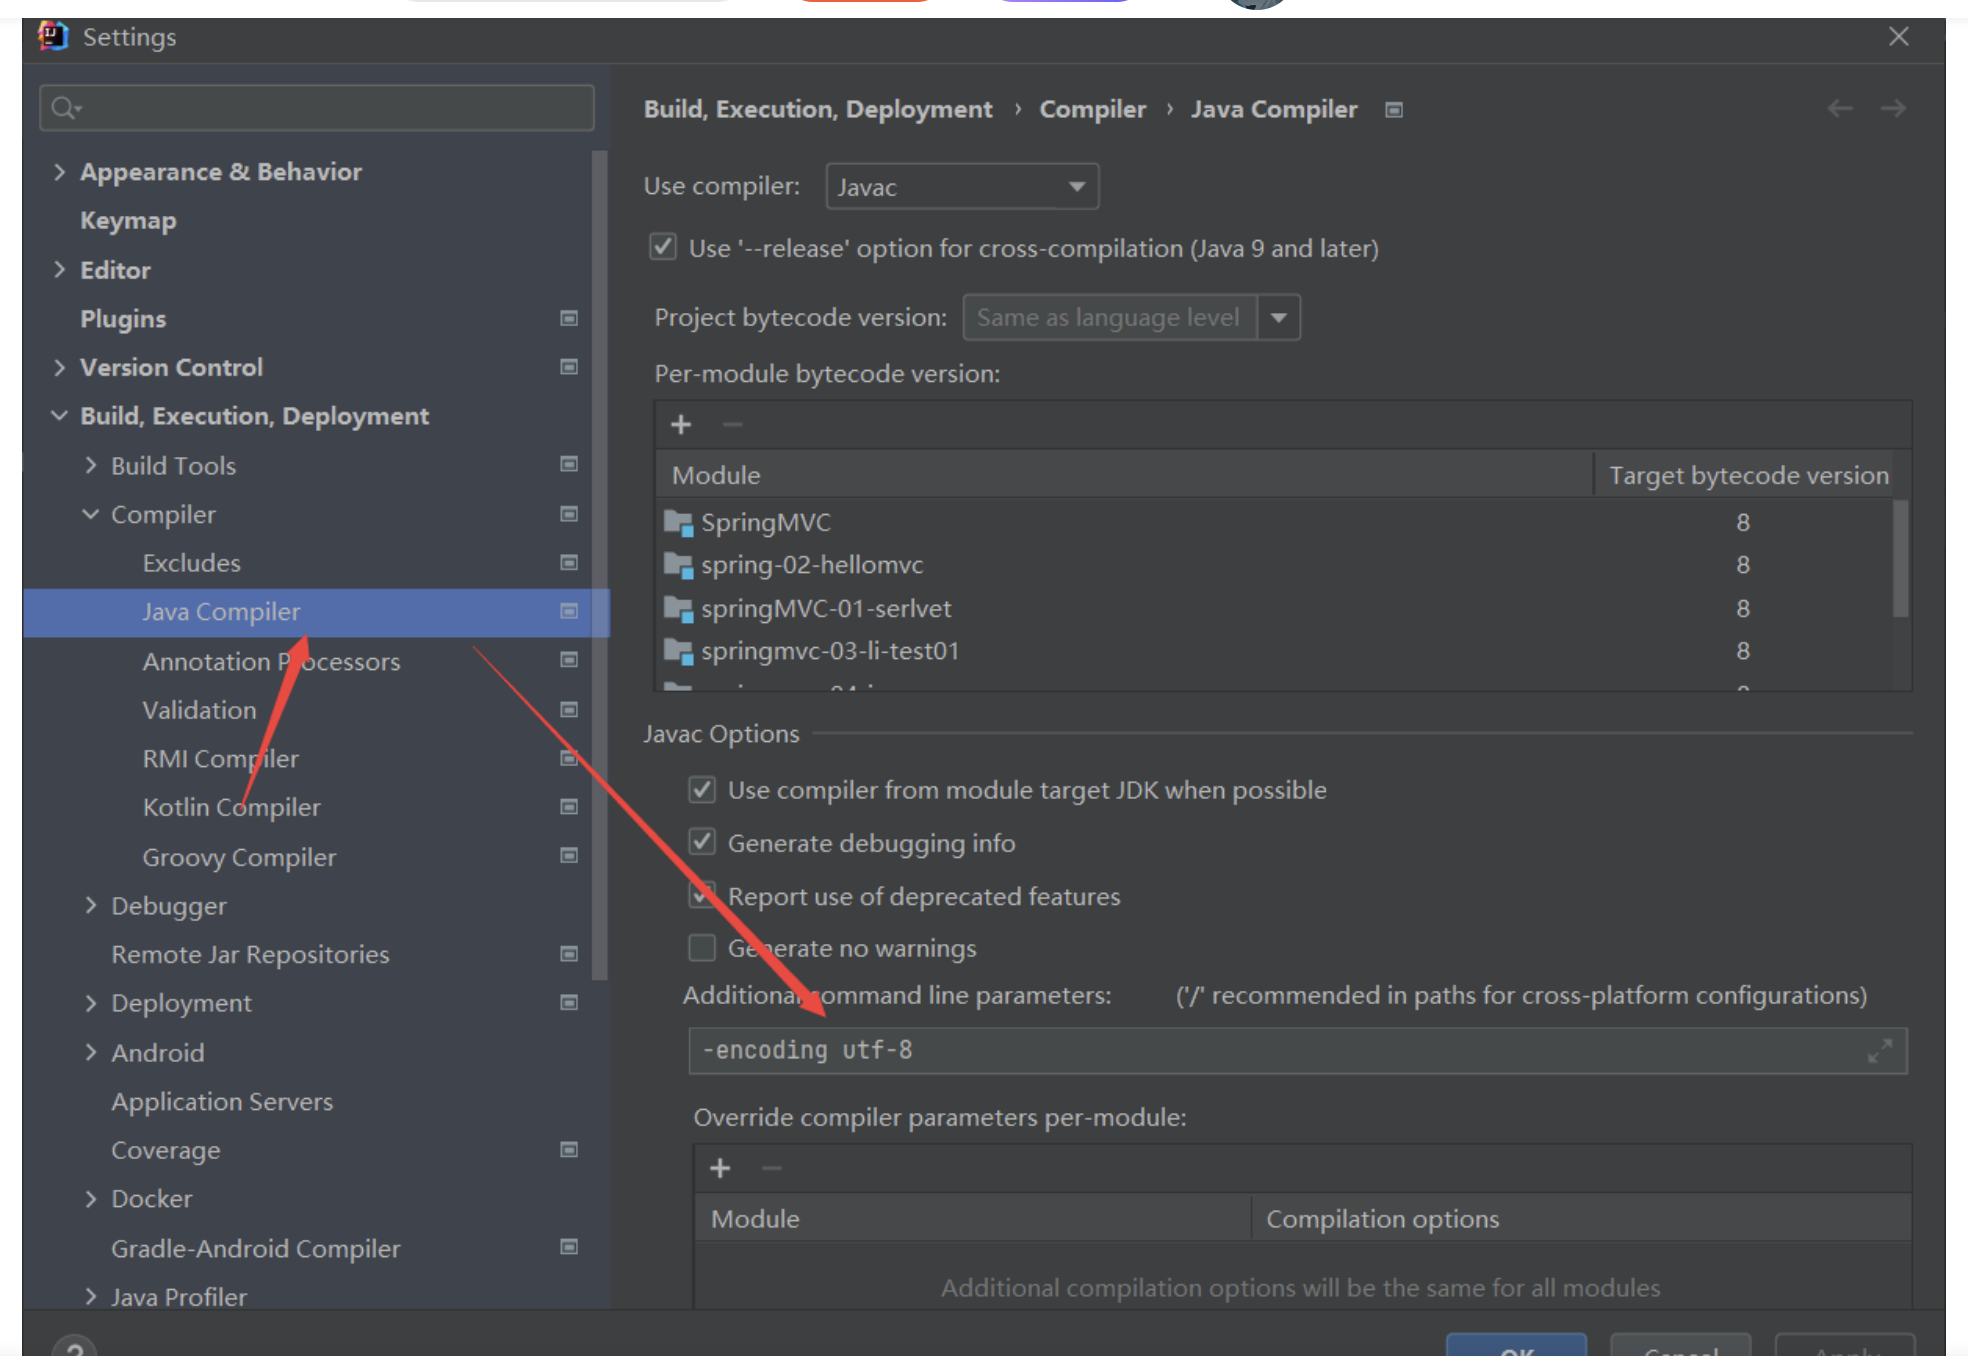
Task: Select Application Servers in the tree
Action: [222, 1101]
